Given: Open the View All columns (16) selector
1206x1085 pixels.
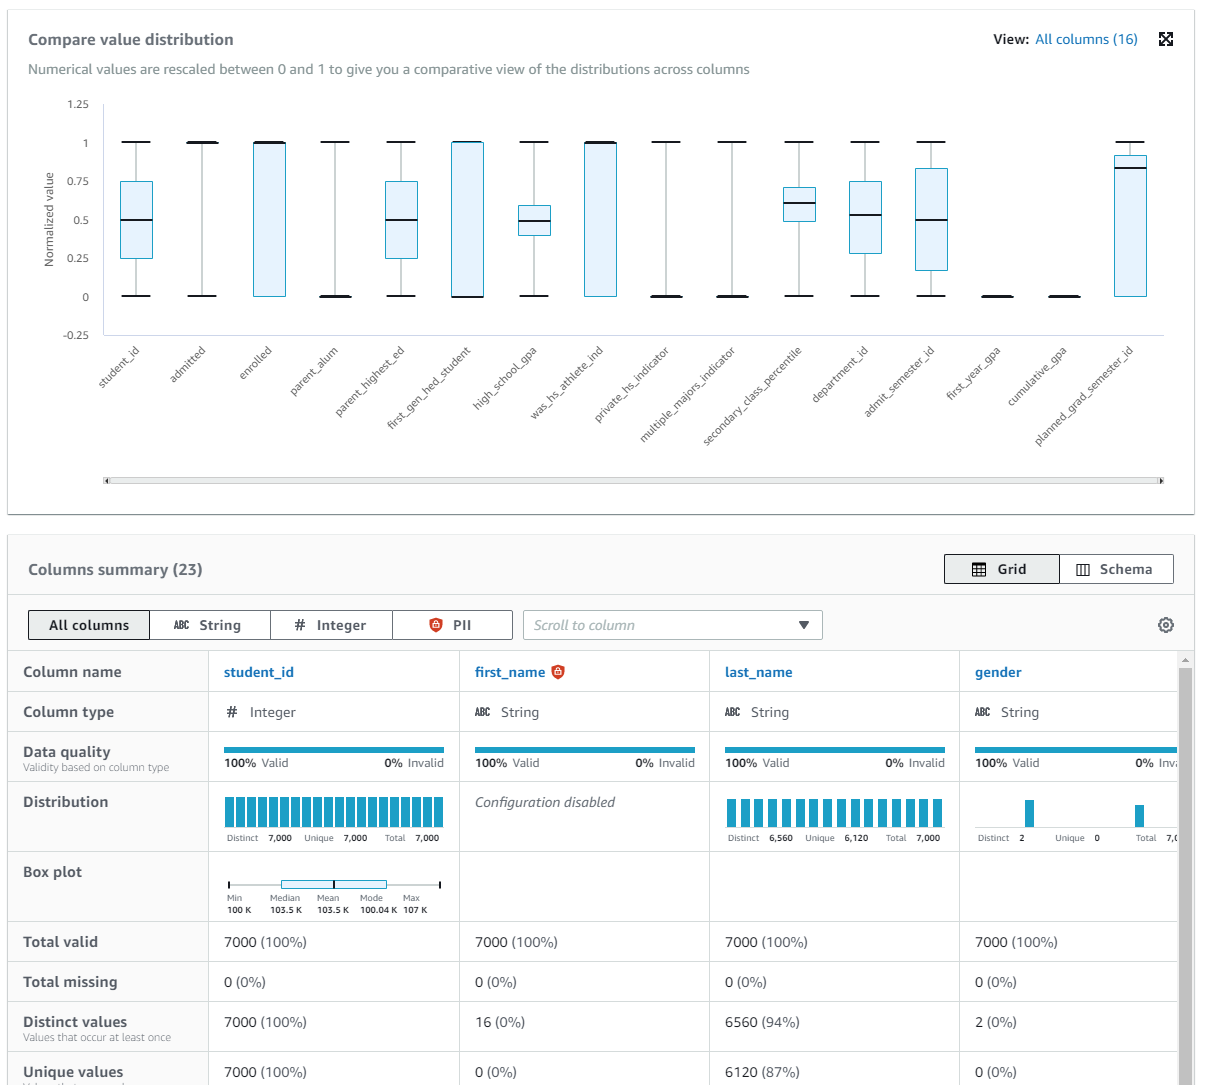Looking at the screenshot, I should click(1086, 39).
